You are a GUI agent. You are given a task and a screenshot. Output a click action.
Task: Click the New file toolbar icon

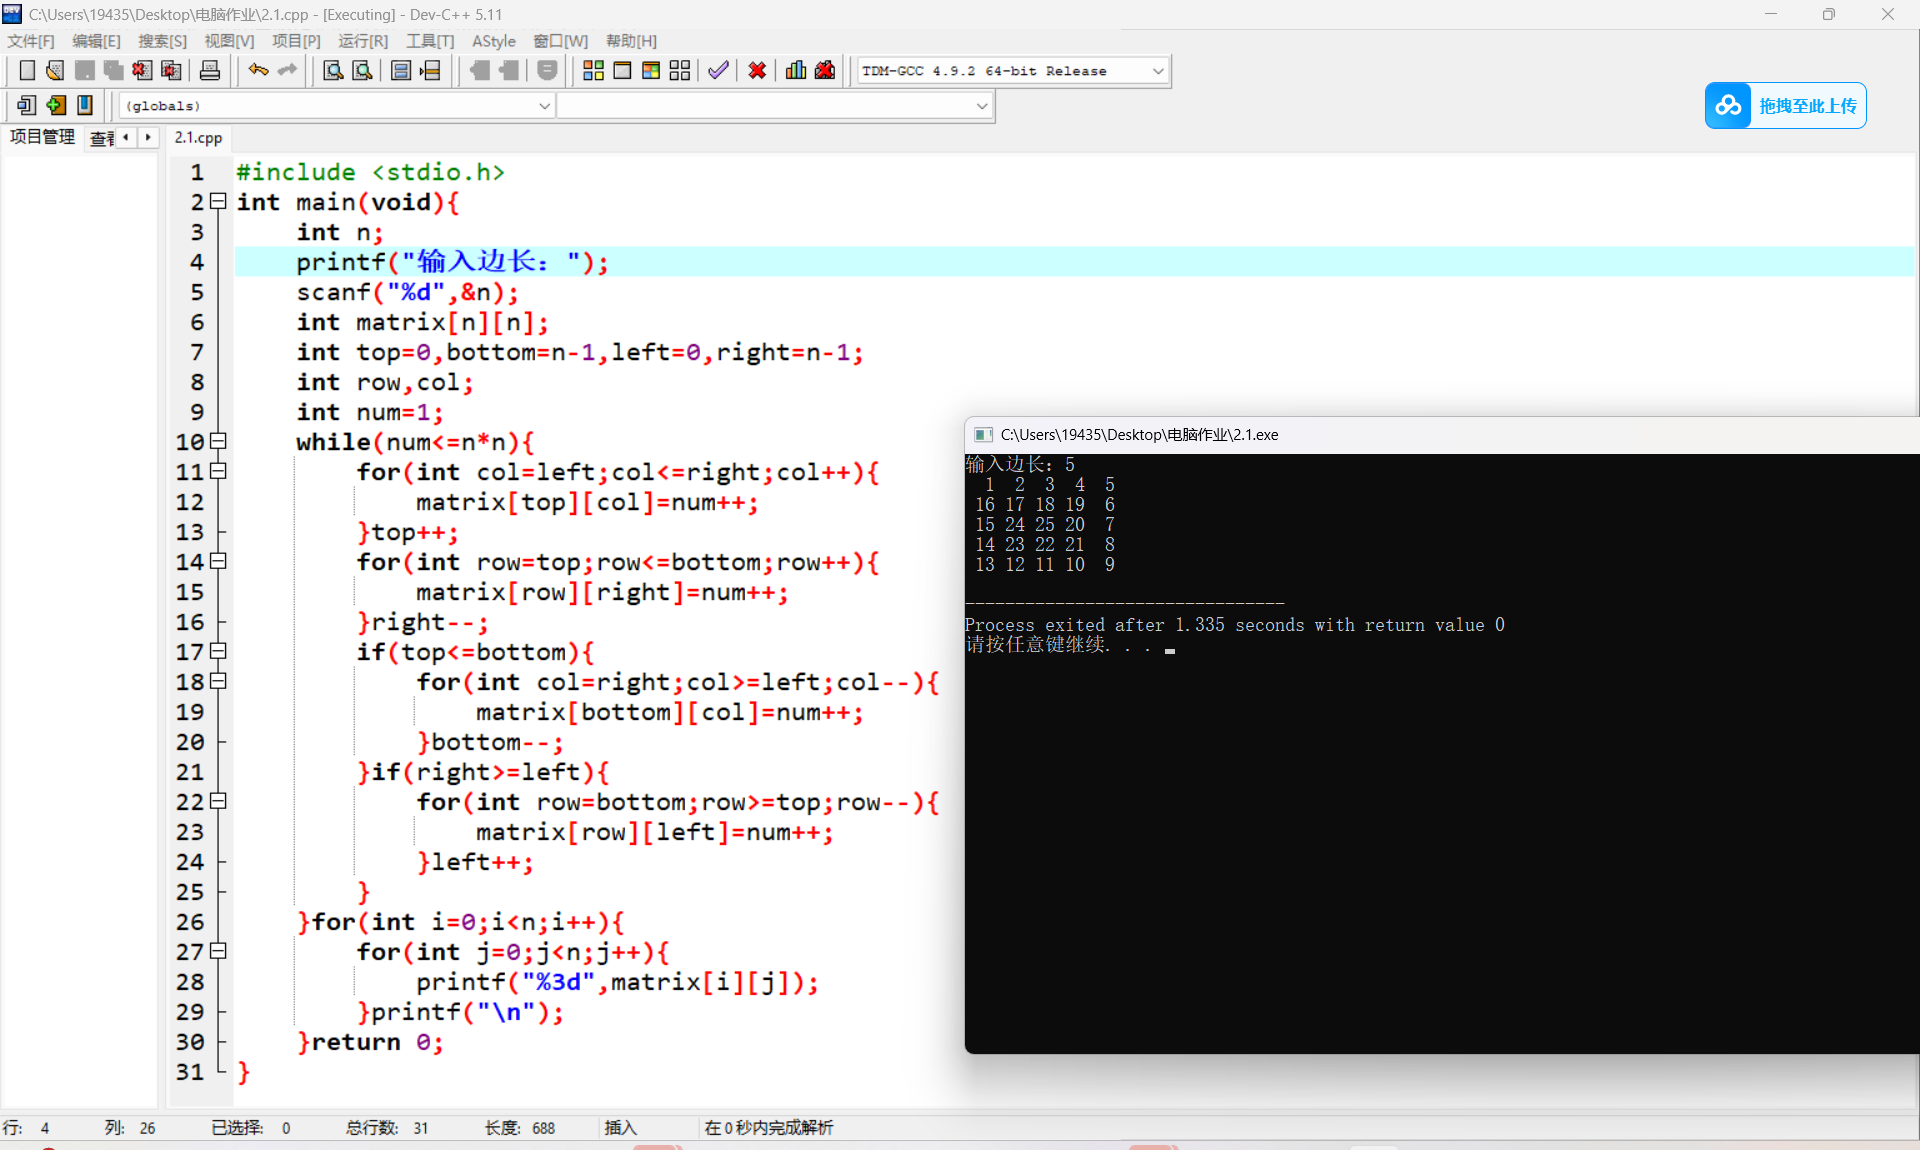click(x=27, y=71)
